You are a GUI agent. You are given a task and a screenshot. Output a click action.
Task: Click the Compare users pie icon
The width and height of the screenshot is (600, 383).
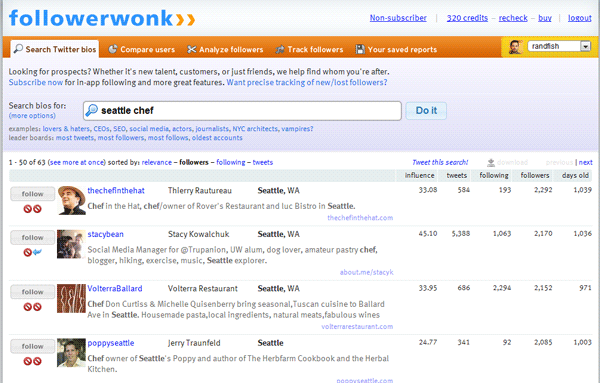tap(113, 49)
